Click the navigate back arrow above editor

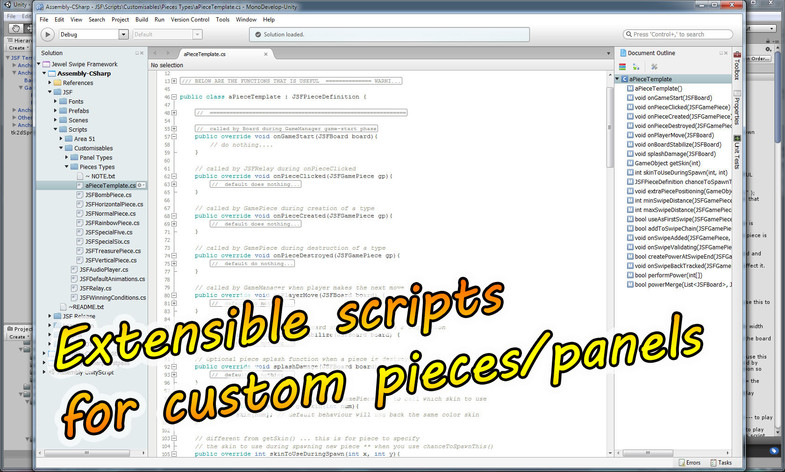155,53
